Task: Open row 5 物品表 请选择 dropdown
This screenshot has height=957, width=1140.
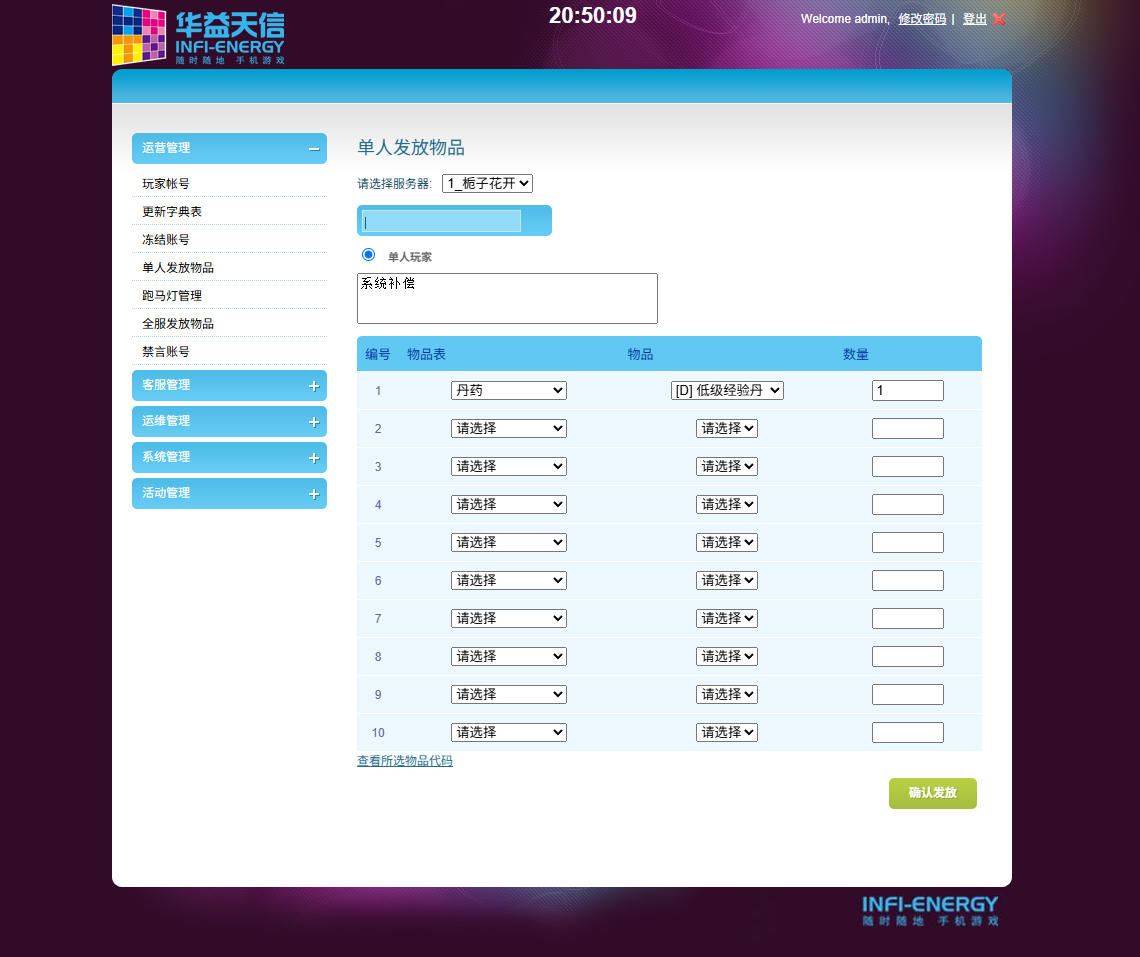Action: (x=509, y=542)
